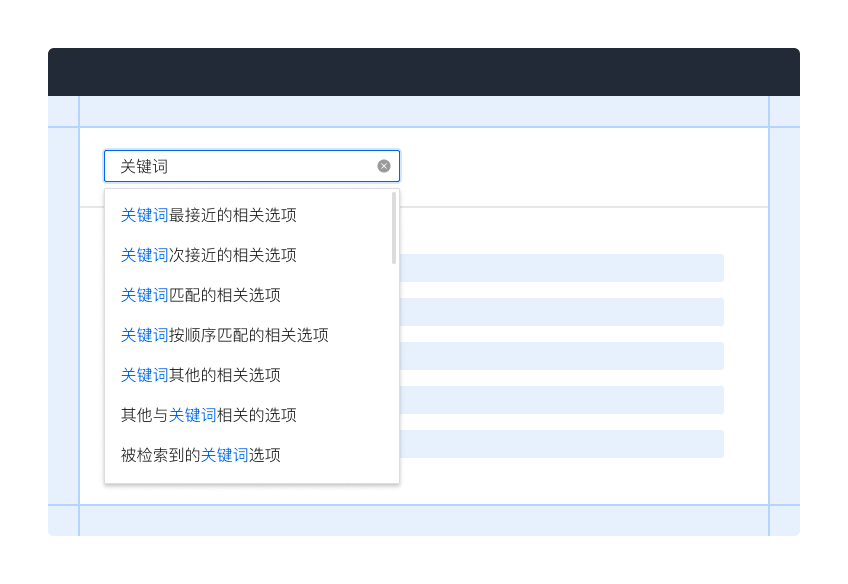Select the option 关键词最接近的相关选项

pyautogui.click(x=209, y=215)
